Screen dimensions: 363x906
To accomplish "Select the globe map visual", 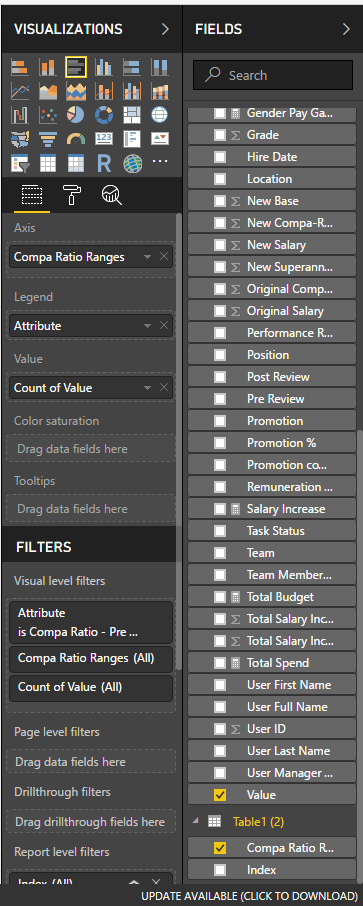I will tap(160, 115).
